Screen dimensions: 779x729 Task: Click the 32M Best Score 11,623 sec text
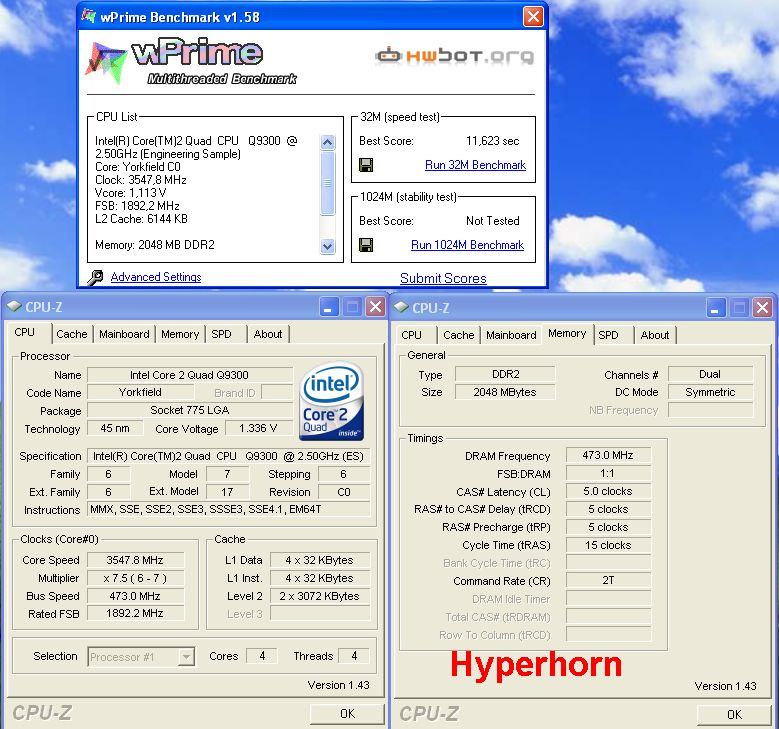pos(493,141)
